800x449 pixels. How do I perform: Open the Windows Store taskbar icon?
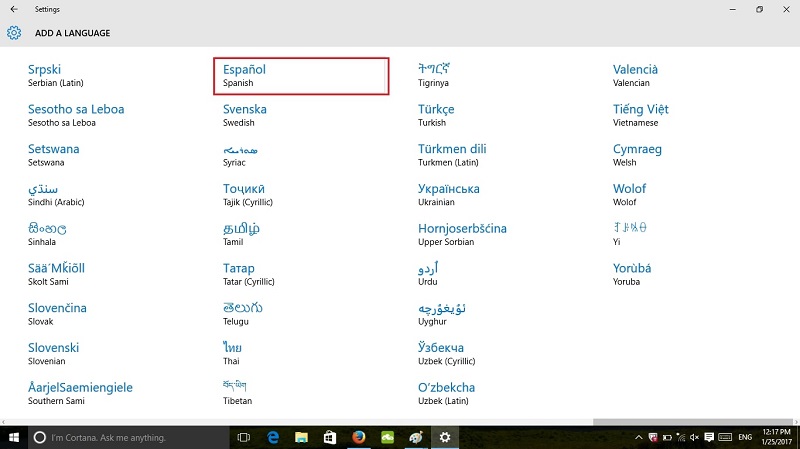329,437
